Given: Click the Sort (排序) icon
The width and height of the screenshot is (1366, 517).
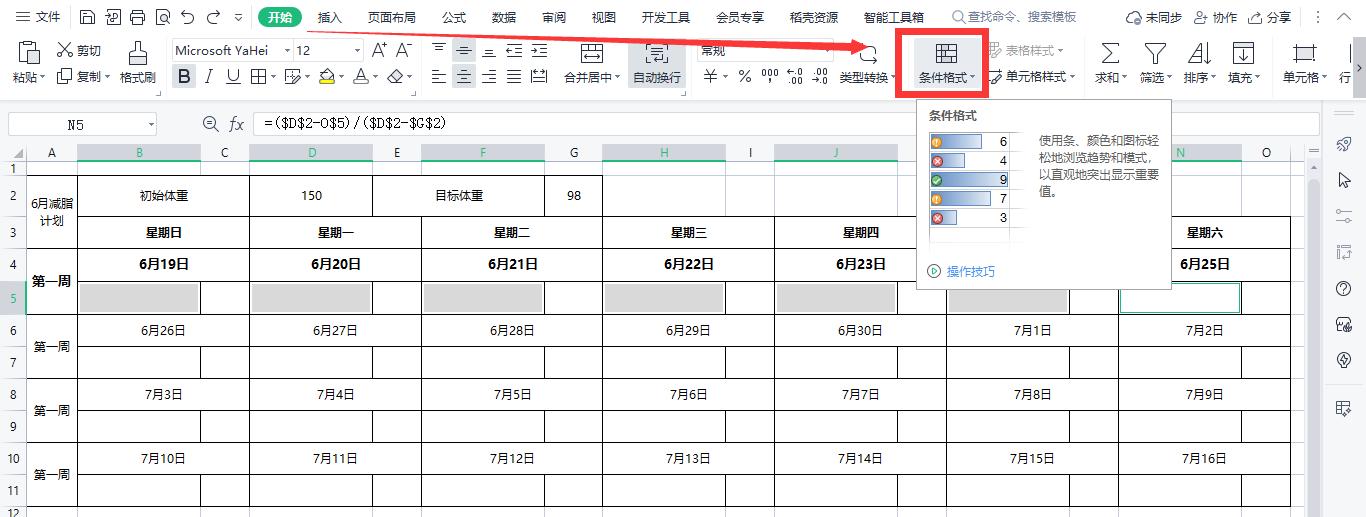Looking at the screenshot, I should click(1198, 54).
